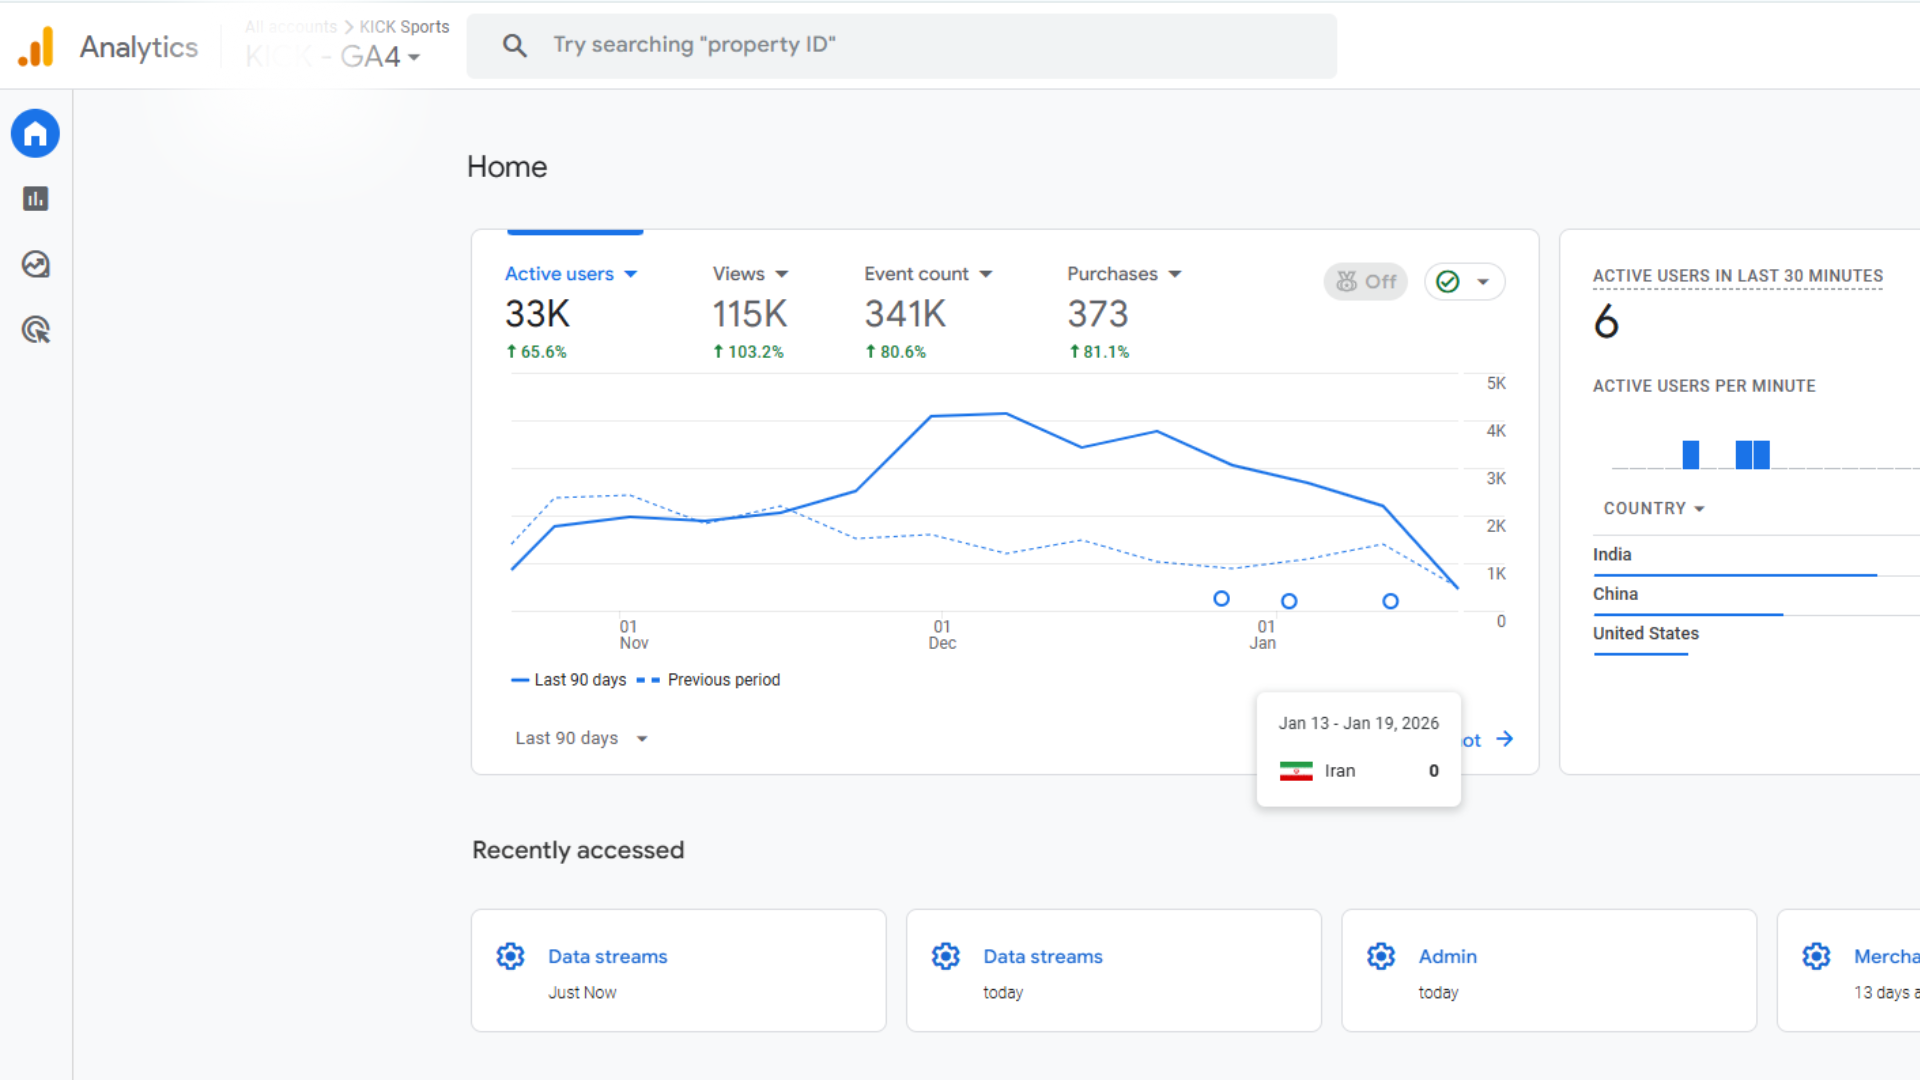Click the India country row

pyautogui.click(x=1756, y=557)
